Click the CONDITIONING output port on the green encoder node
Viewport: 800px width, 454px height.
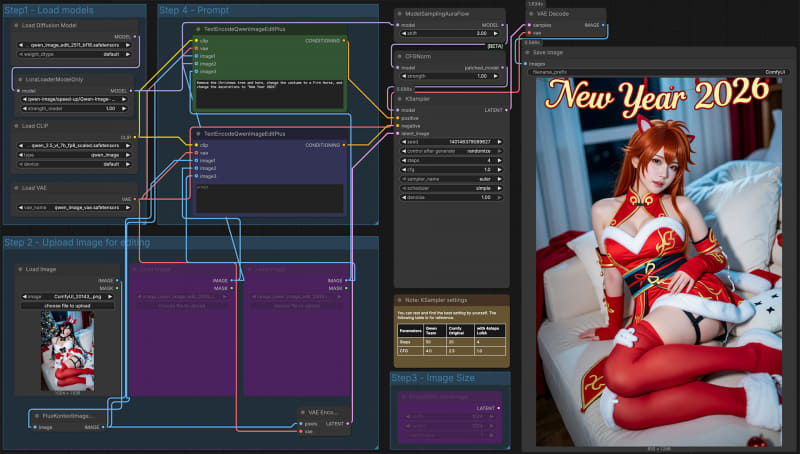(344, 40)
